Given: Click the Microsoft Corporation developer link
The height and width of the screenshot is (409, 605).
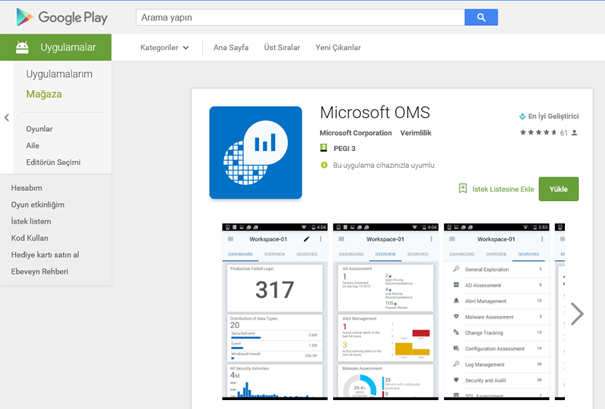Looking at the screenshot, I should [x=356, y=133].
